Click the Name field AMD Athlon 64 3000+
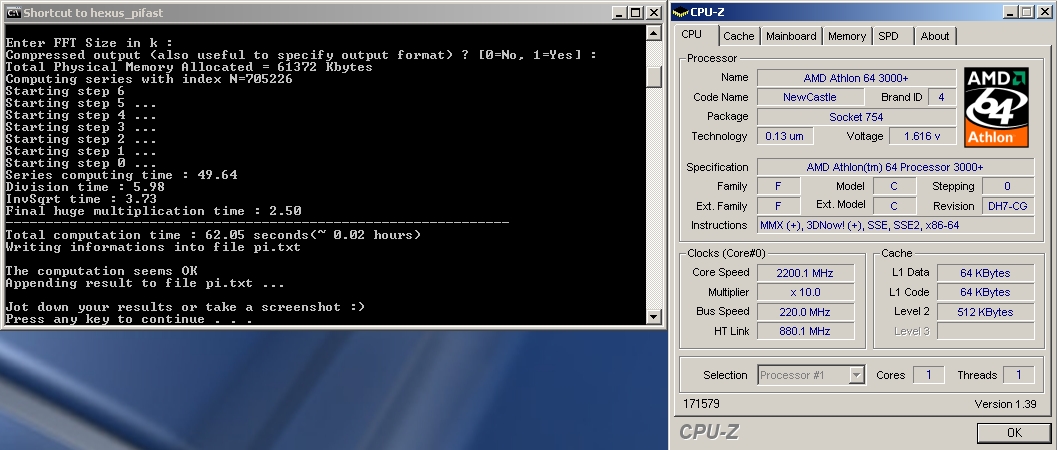 [856, 78]
